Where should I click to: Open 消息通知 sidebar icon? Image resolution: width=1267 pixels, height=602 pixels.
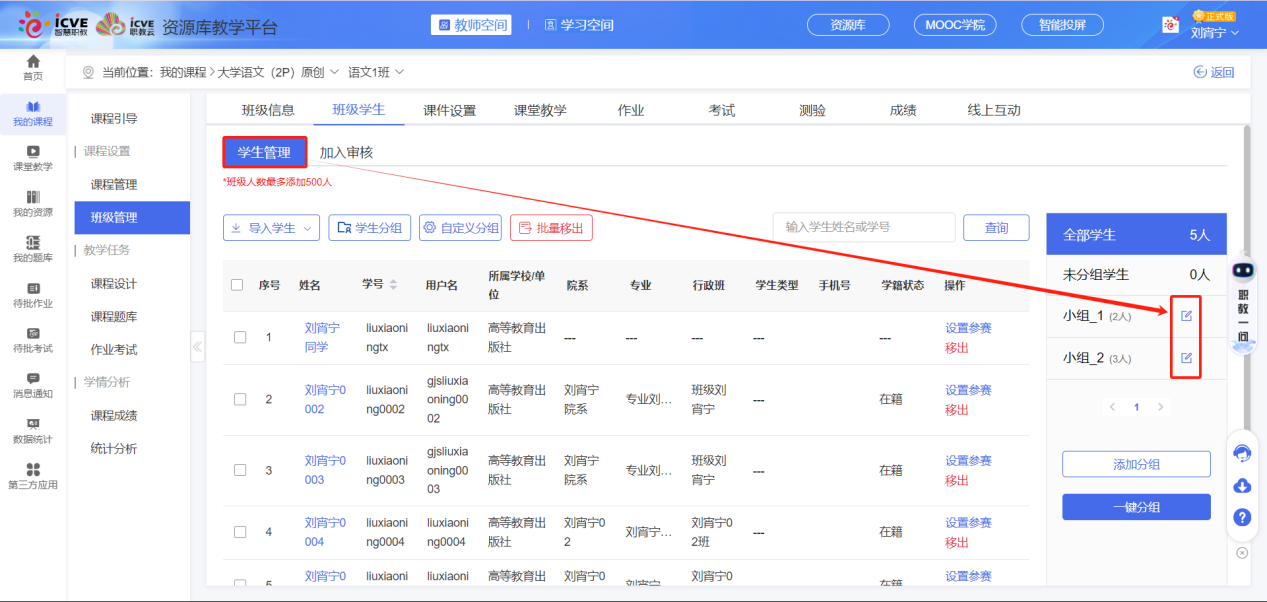33,385
